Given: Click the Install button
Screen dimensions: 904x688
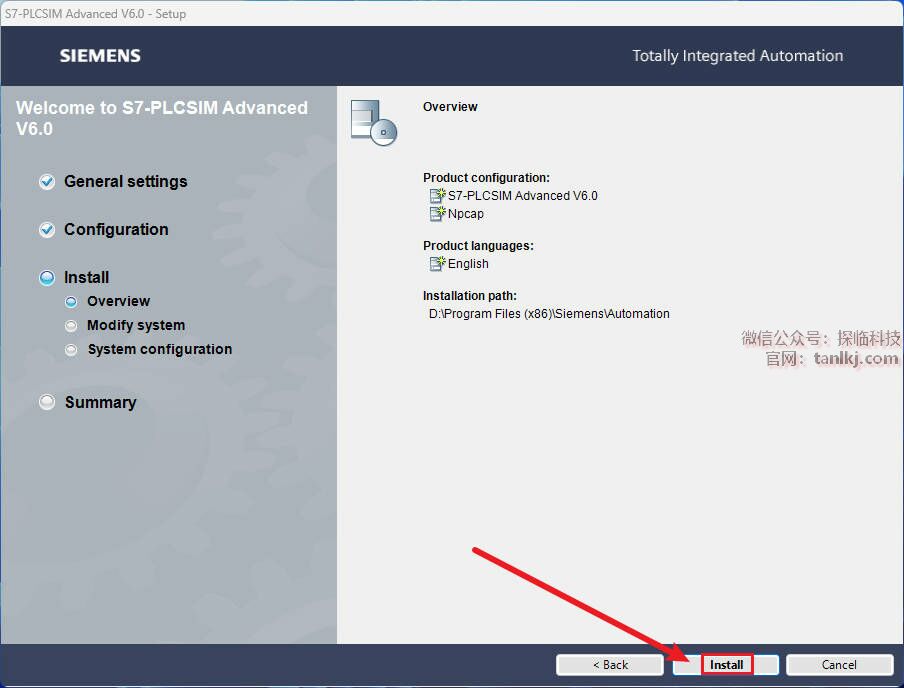Looking at the screenshot, I should pyautogui.click(x=725, y=664).
